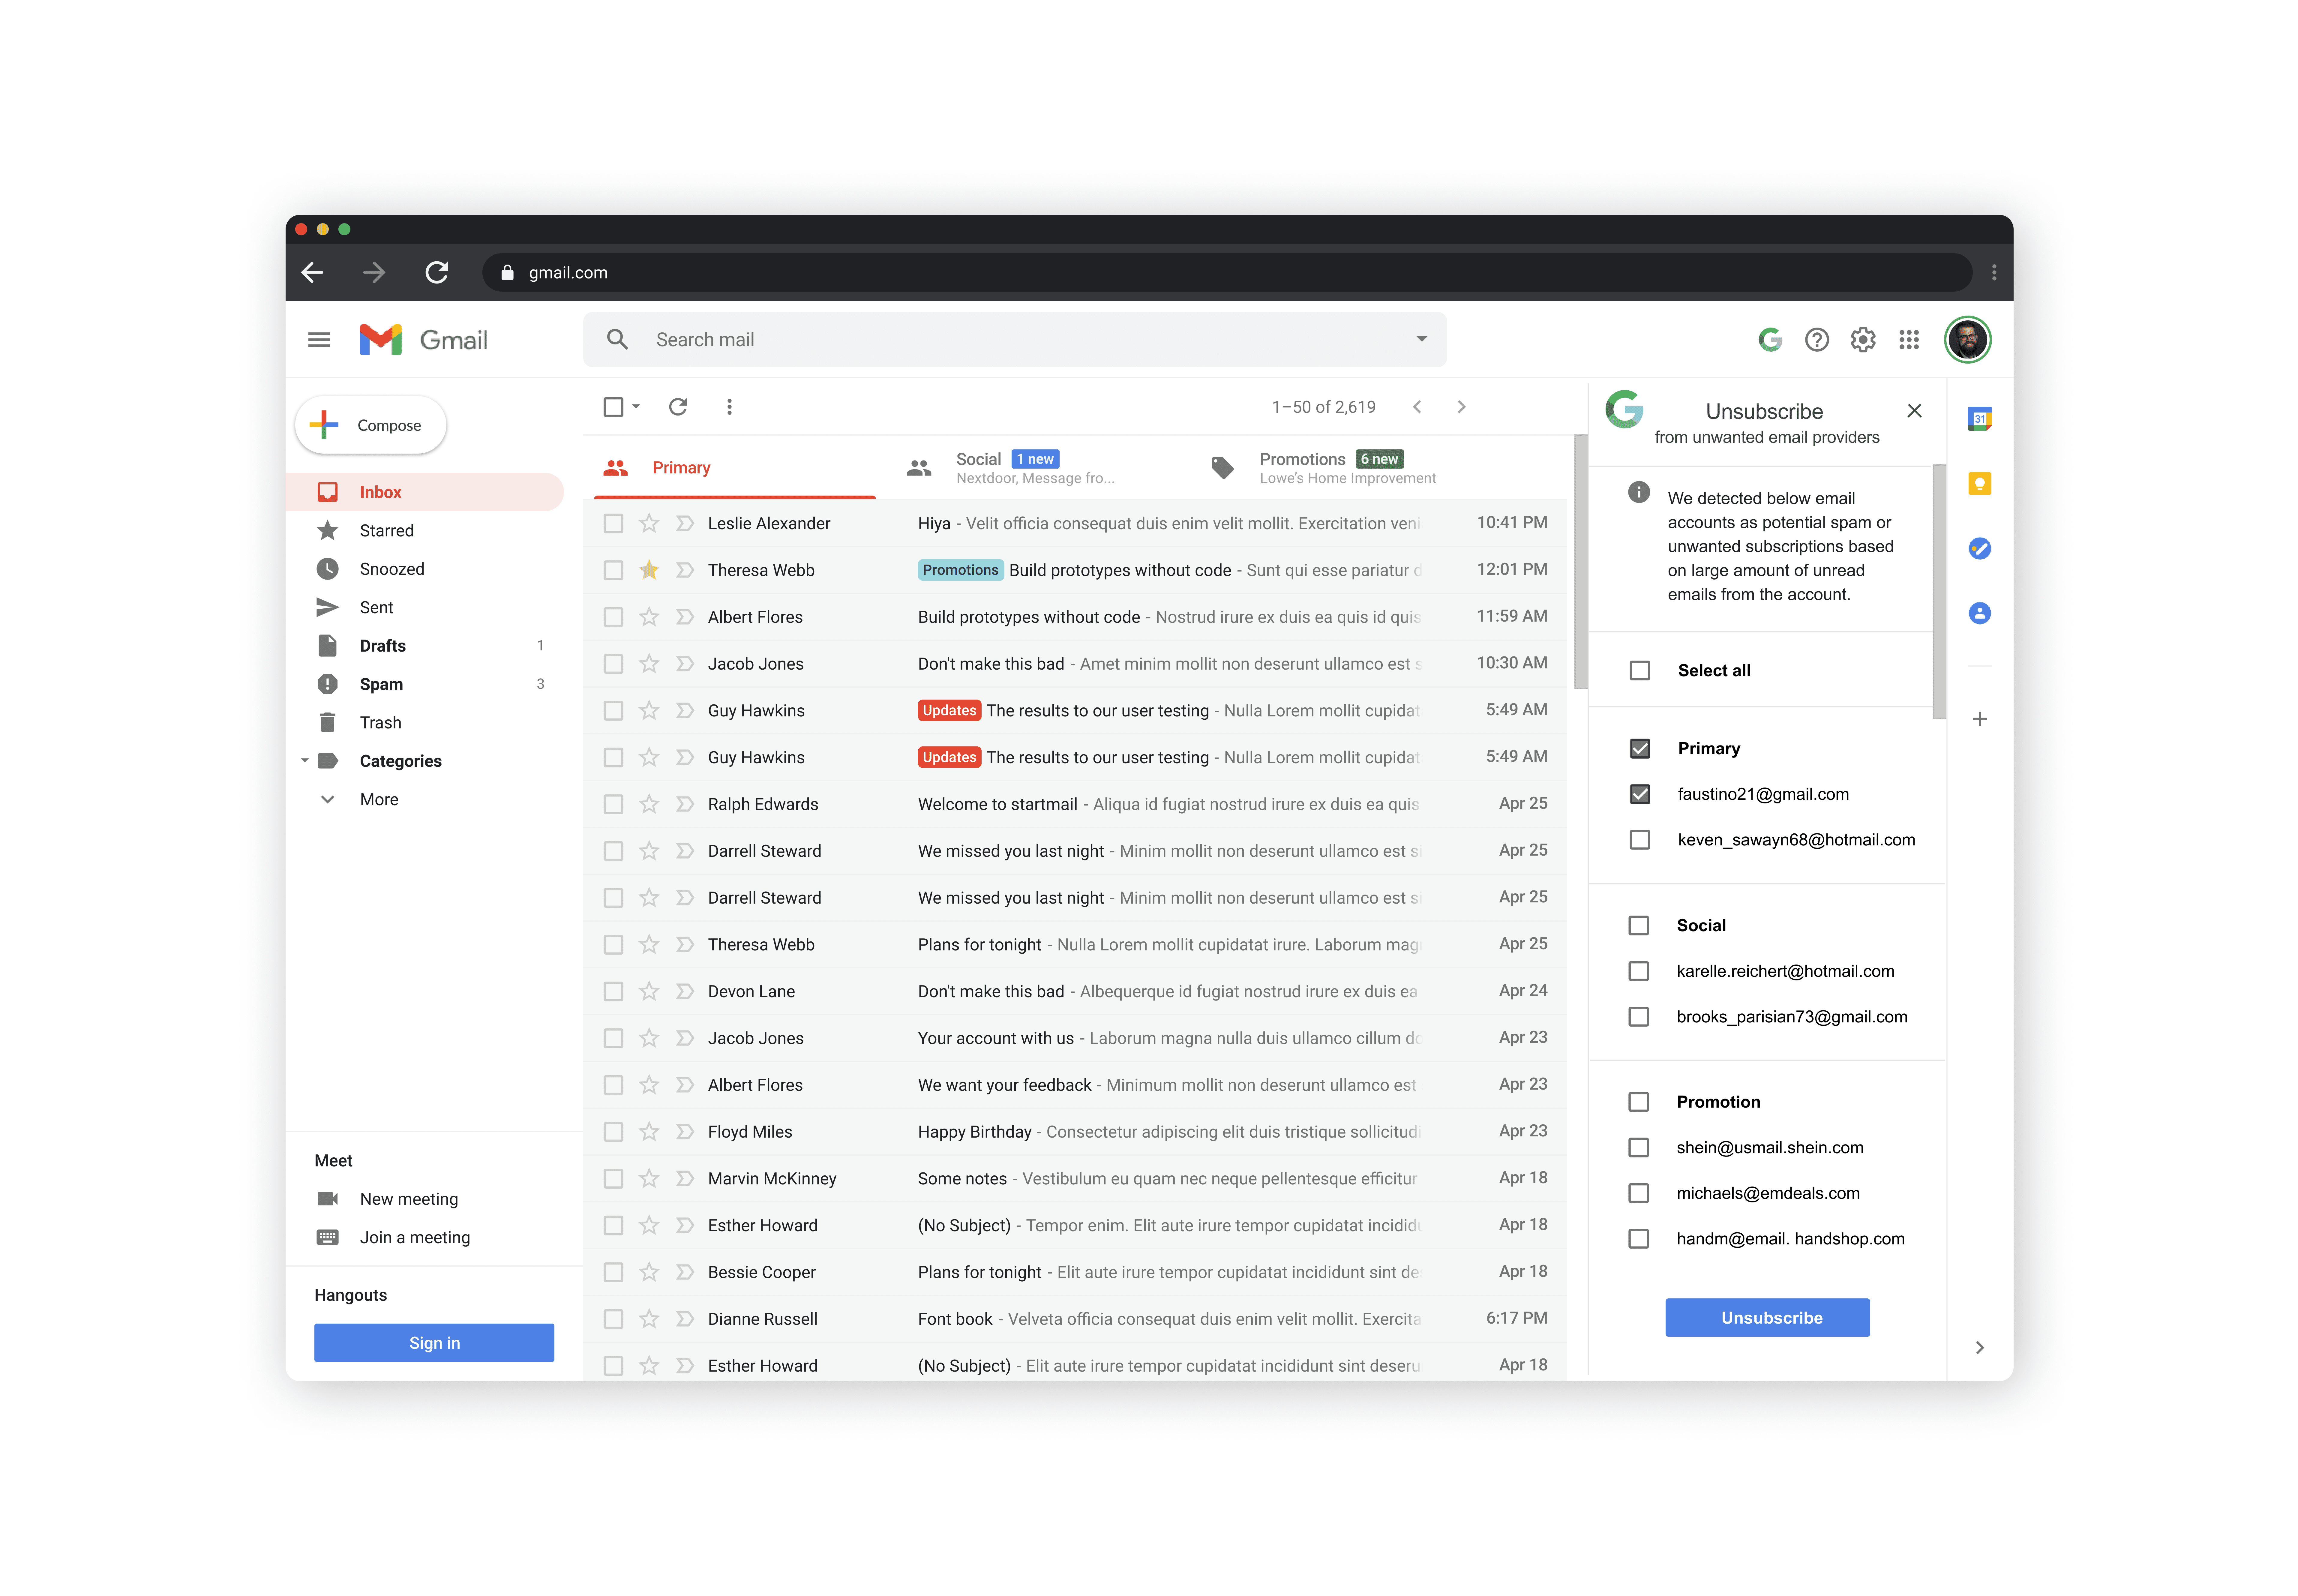Uncheck faustino21@gmail.com checkbox
This screenshot has height=1596, width=2298.
[1640, 794]
